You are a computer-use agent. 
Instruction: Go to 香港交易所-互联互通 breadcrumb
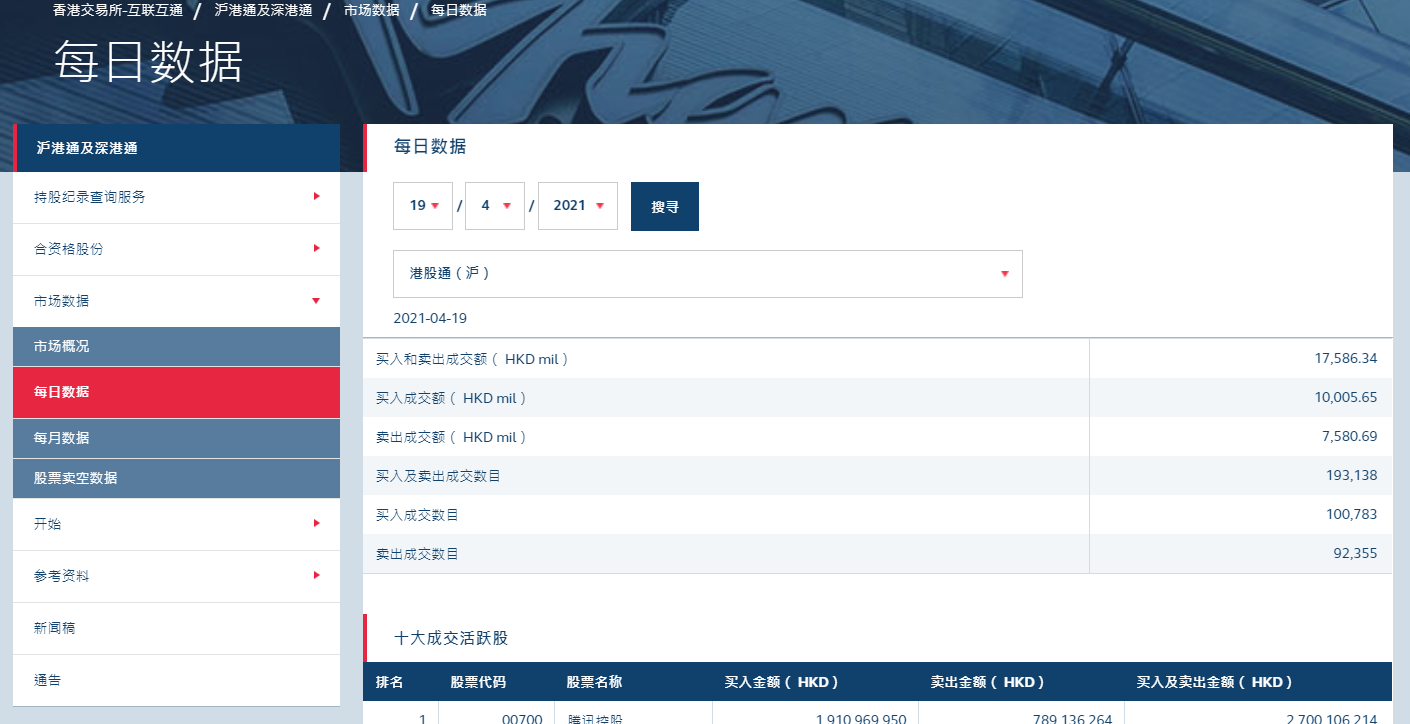tap(118, 10)
